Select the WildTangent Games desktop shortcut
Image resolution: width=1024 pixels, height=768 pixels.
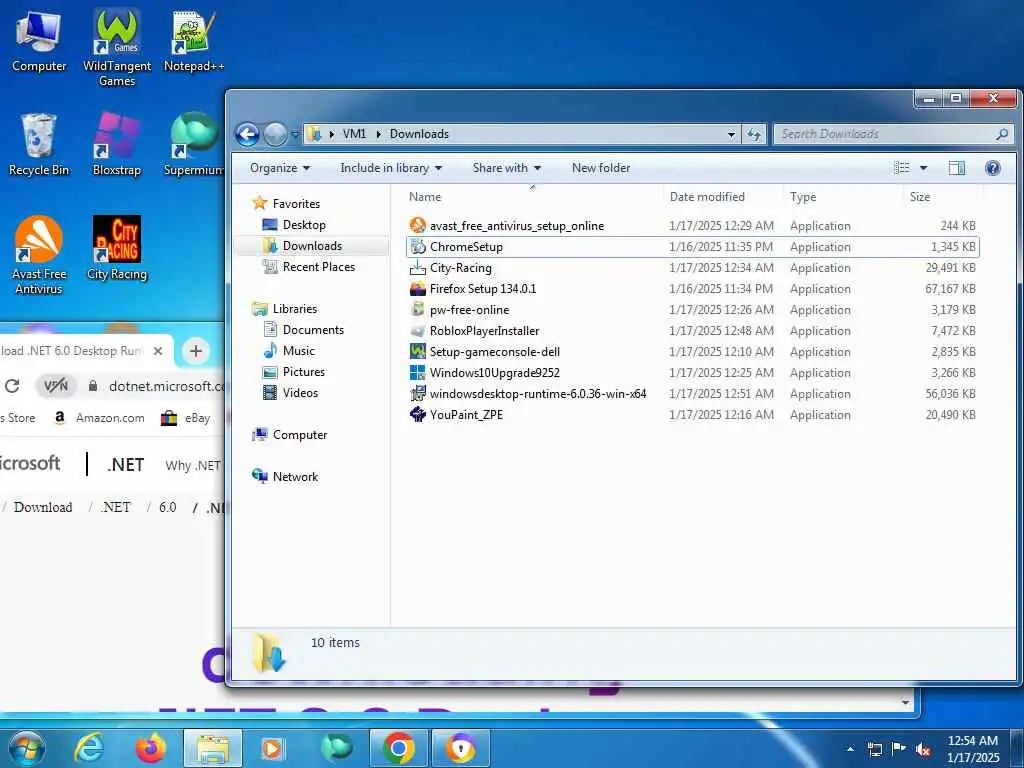coord(117,48)
